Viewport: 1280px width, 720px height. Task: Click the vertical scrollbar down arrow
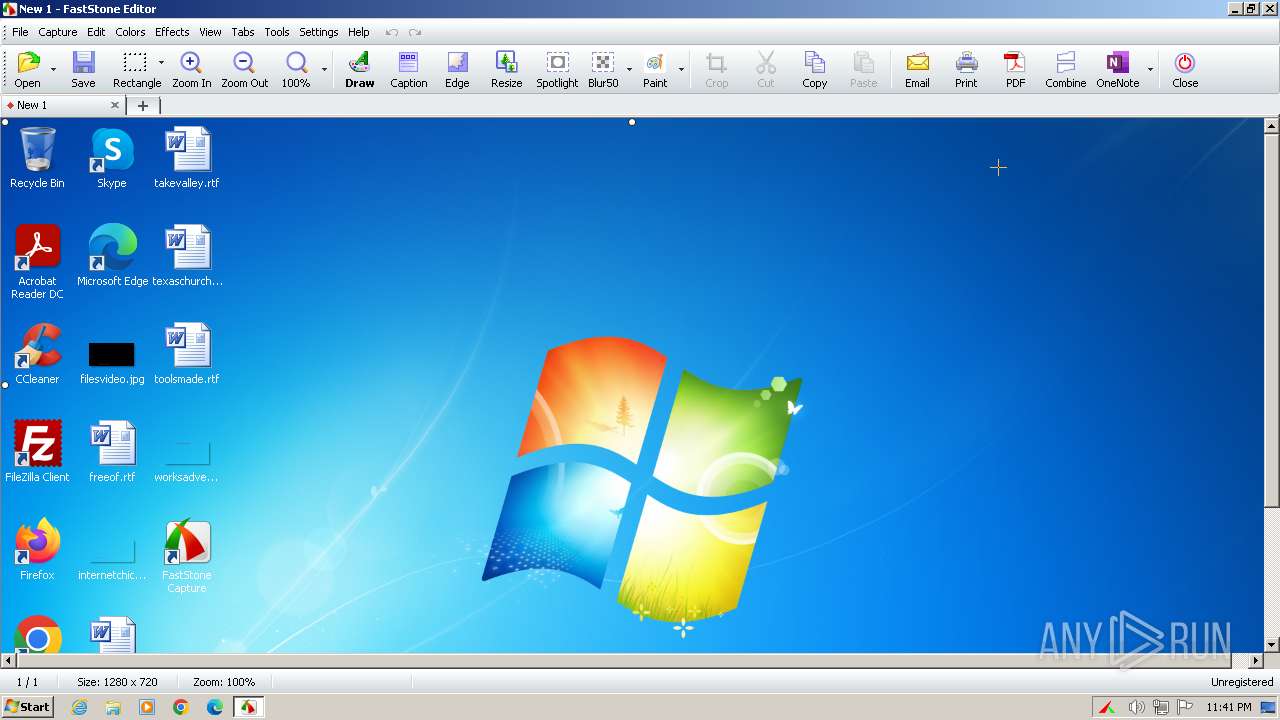pyautogui.click(x=1272, y=645)
